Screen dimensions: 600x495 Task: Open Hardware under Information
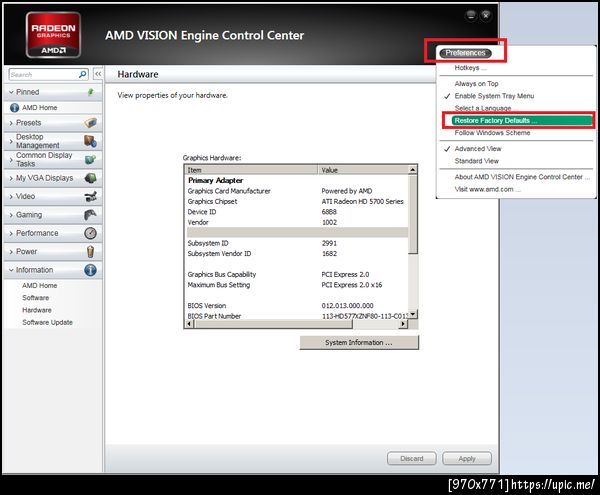[37, 310]
